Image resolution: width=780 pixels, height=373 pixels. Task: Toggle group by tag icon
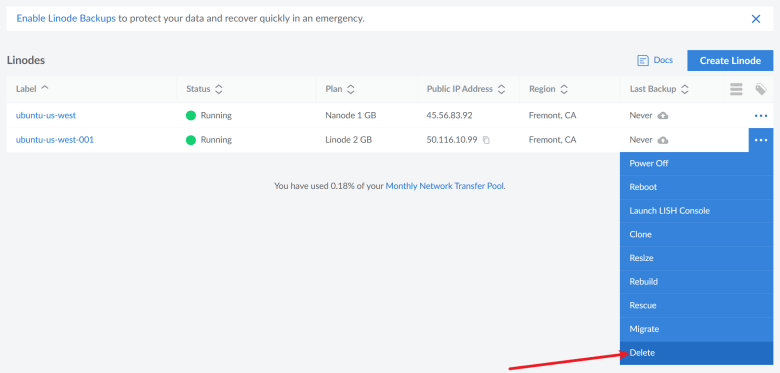[x=761, y=89]
